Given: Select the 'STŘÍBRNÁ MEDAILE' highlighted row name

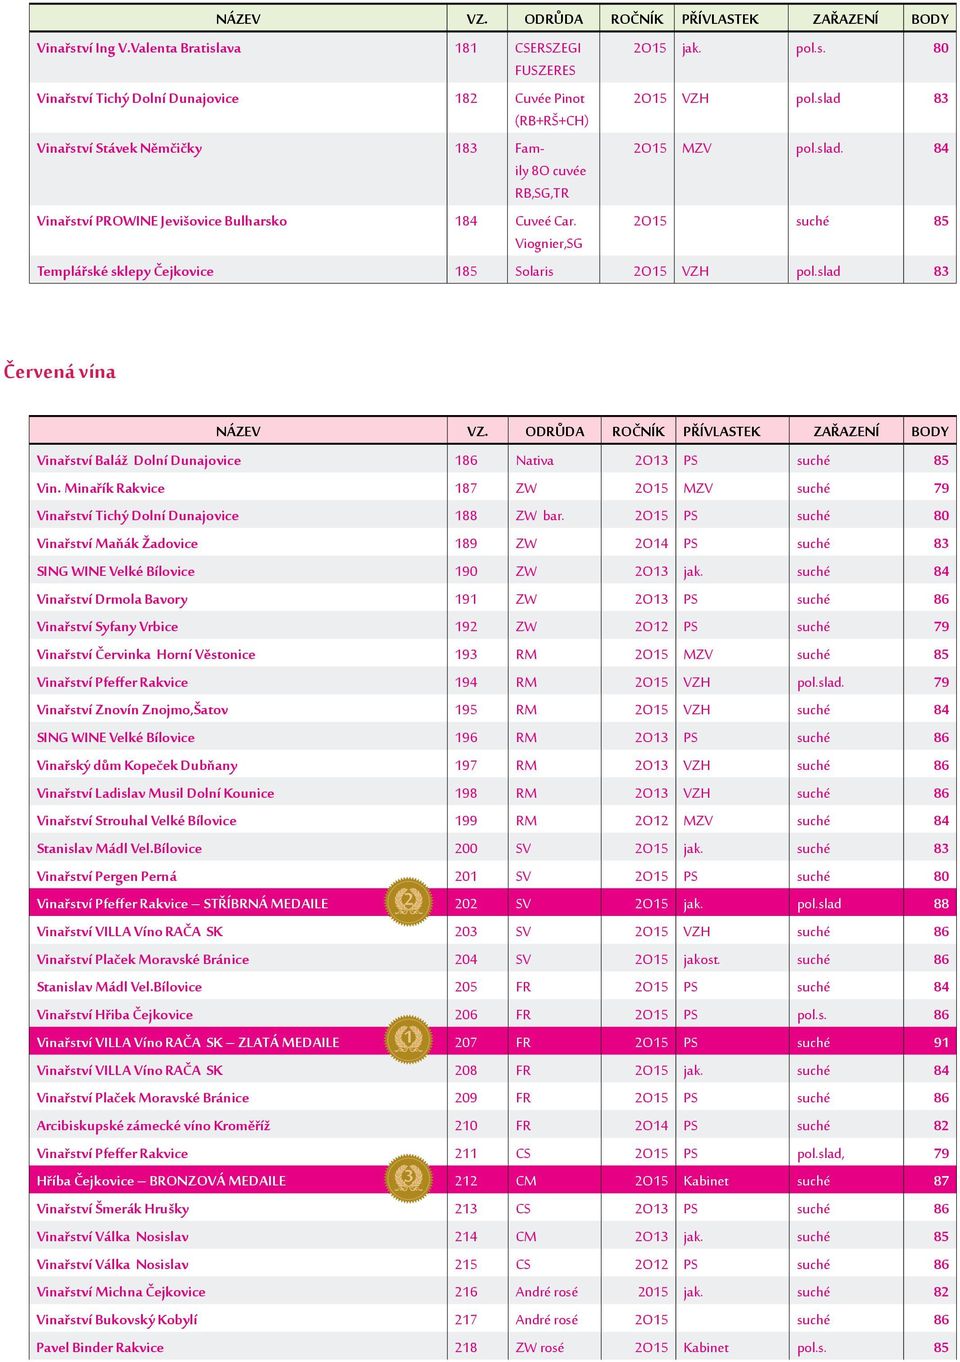Looking at the screenshot, I should (x=182, y=904).
